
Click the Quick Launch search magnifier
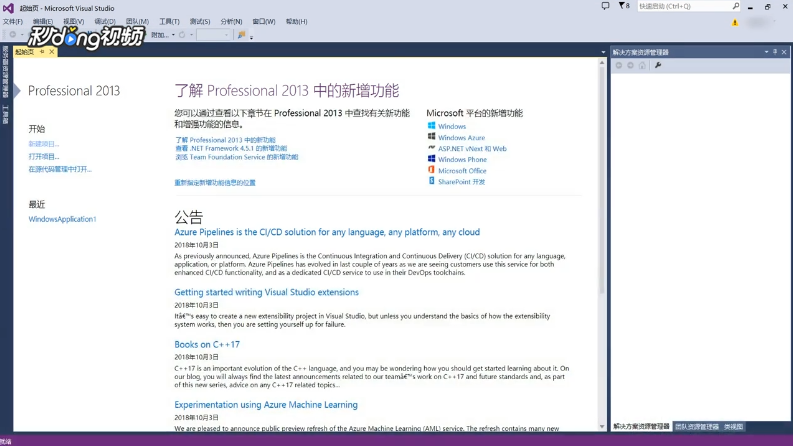click(x=736, y=6)
